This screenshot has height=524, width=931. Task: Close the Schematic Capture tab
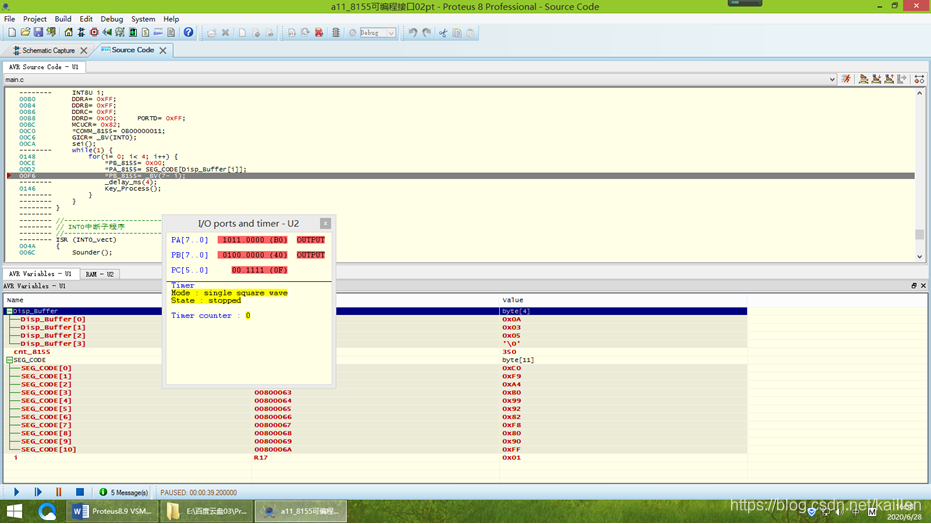click(x=84, y=50)
